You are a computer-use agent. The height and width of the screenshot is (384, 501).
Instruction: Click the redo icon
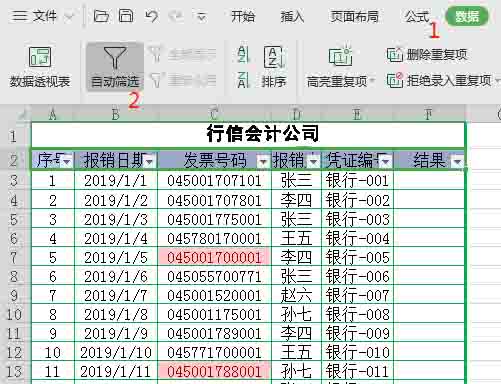[176, 16]
